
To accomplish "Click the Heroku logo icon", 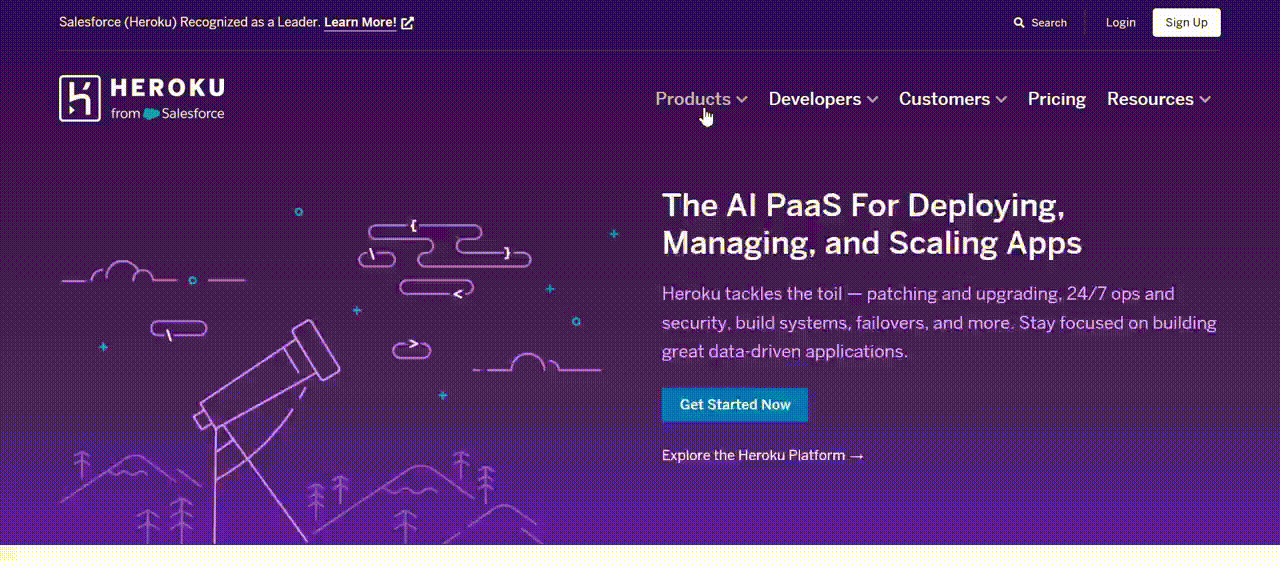I will [x=80, y=98].
